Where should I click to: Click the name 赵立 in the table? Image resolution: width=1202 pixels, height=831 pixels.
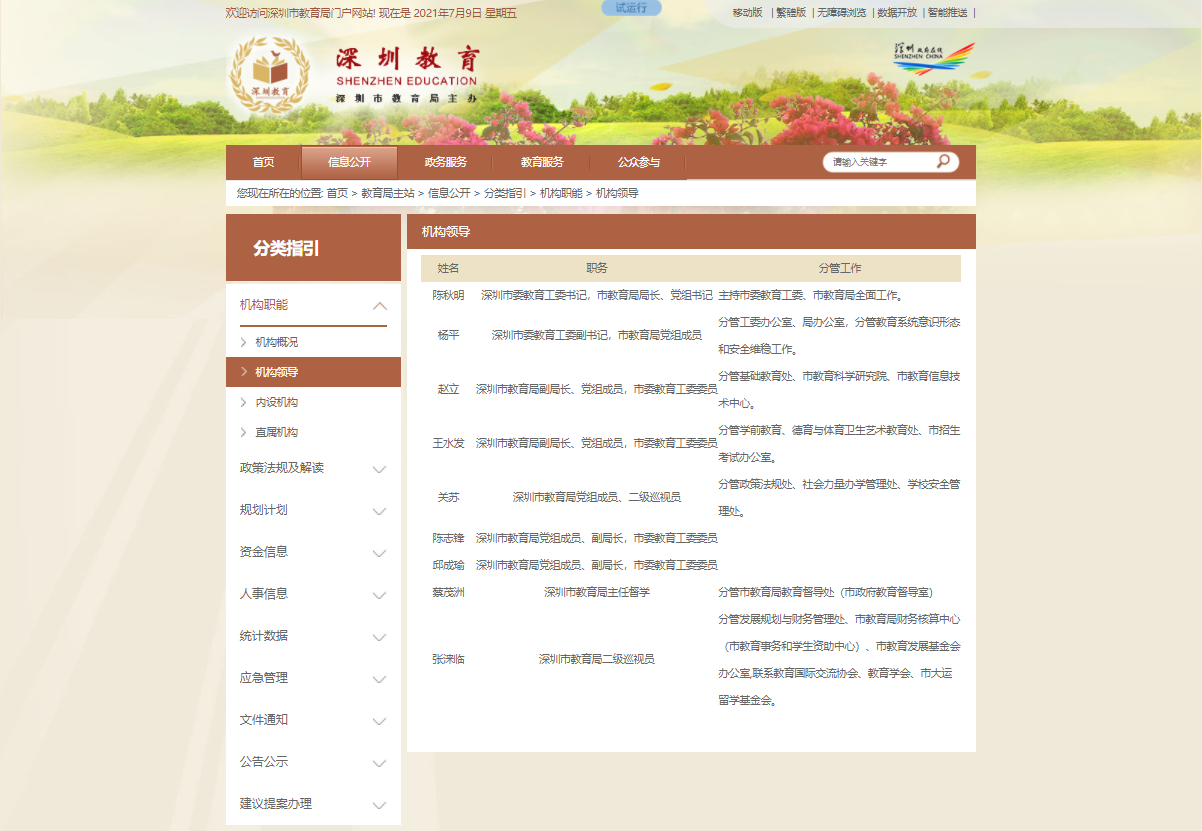(448, 389)
